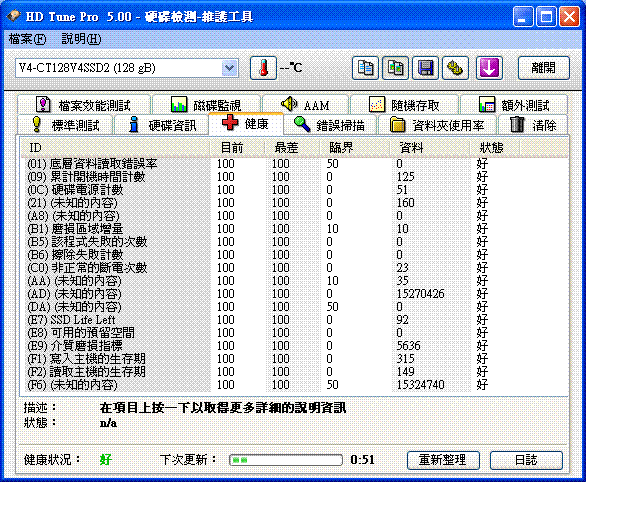640x512 pixels.
Task: Click the data value 15324740
Action: point(420,385)
